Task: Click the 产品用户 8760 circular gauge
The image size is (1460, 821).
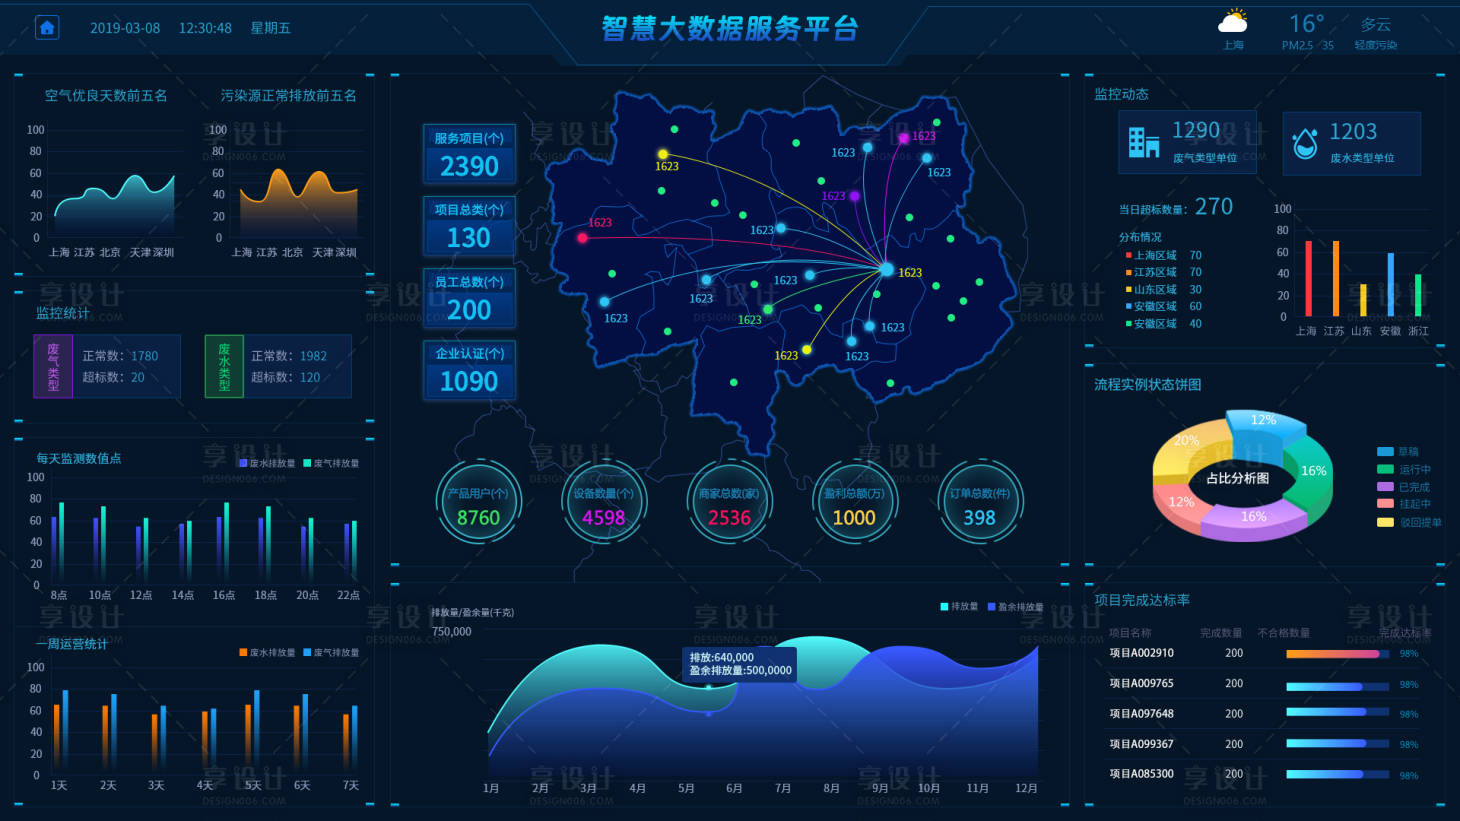Action: tap(478, 503)
